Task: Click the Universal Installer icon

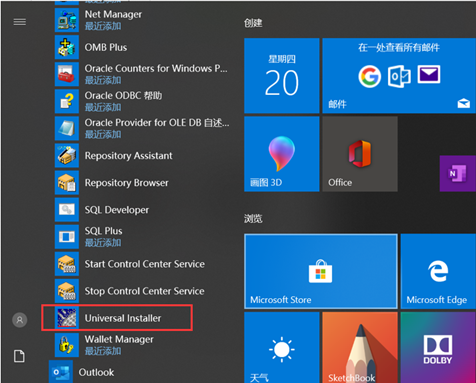Action: [x=67, y=318]
